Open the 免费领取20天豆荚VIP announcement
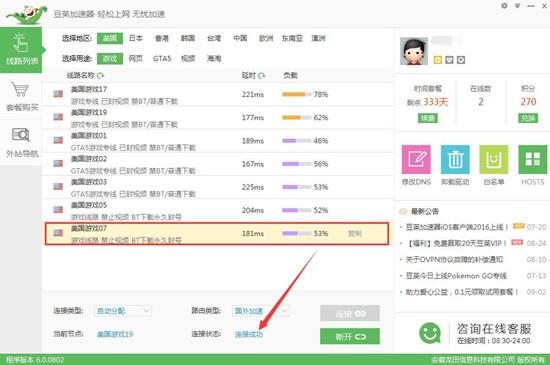The image size is (550, 365). [x=456, y=243]
